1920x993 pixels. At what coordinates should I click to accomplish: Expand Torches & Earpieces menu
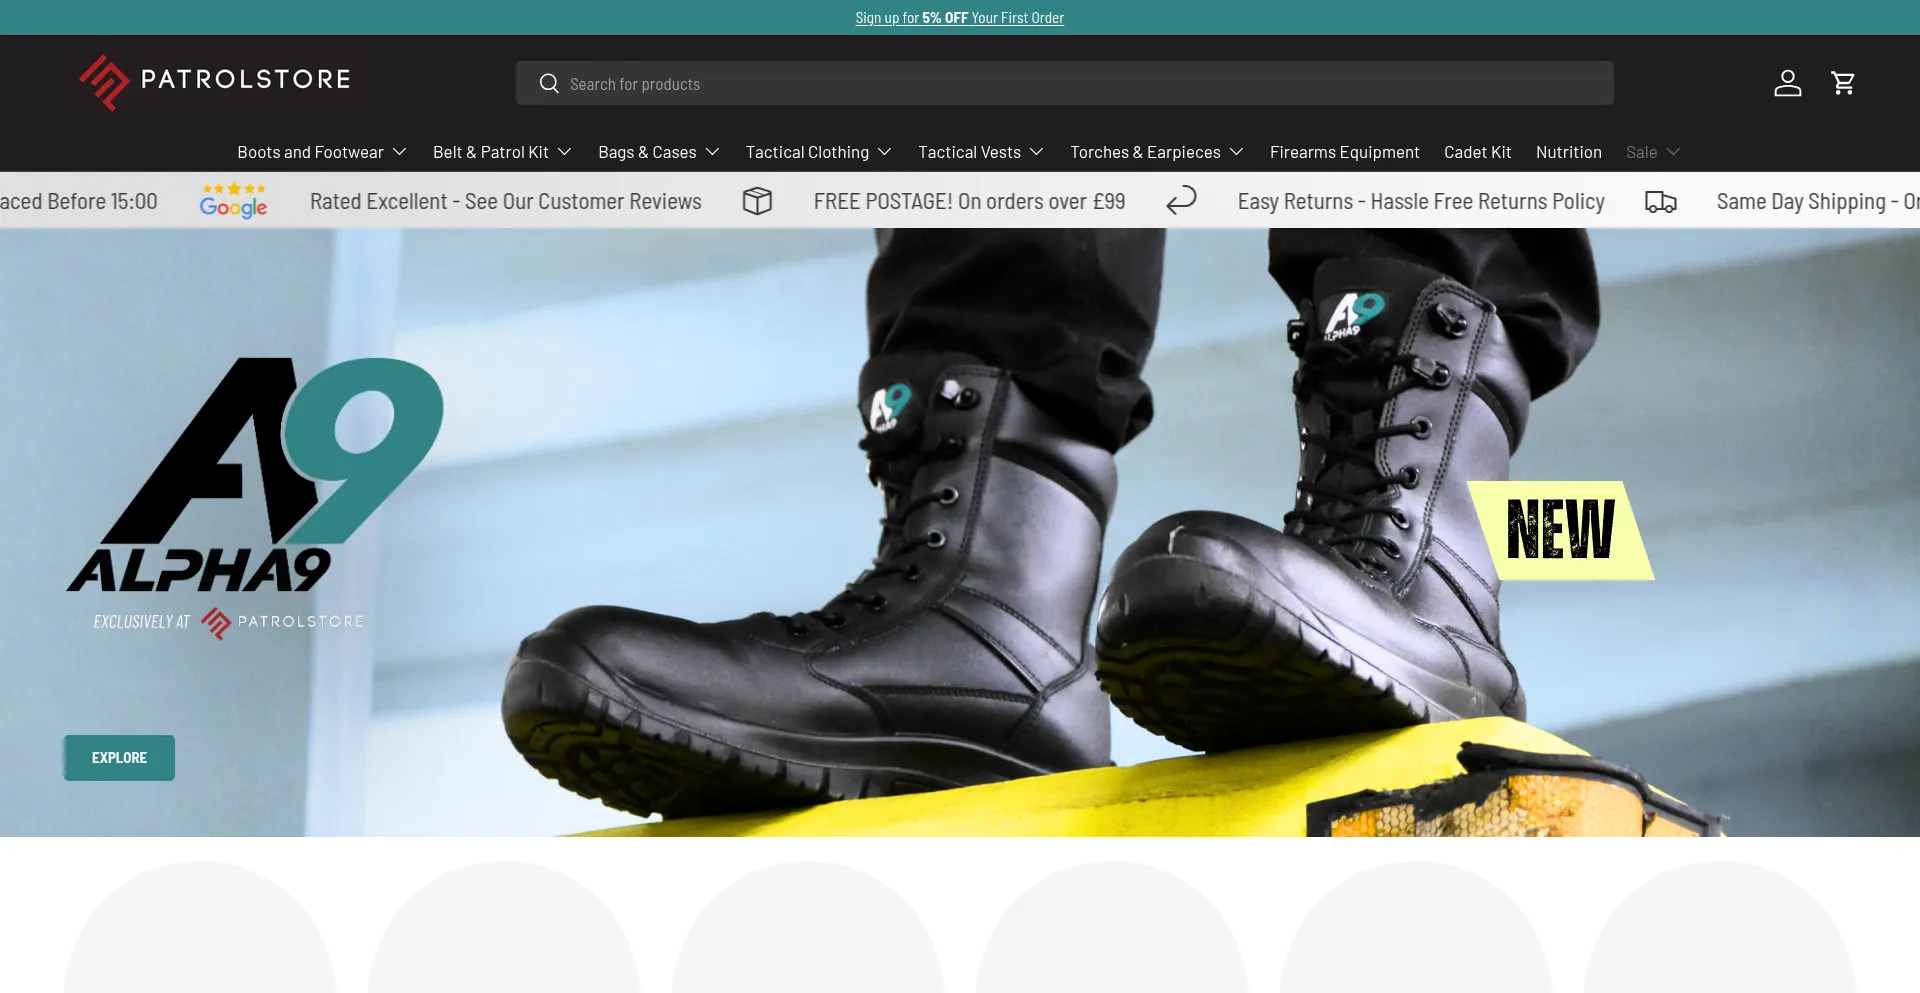[x=1156, y=152]
